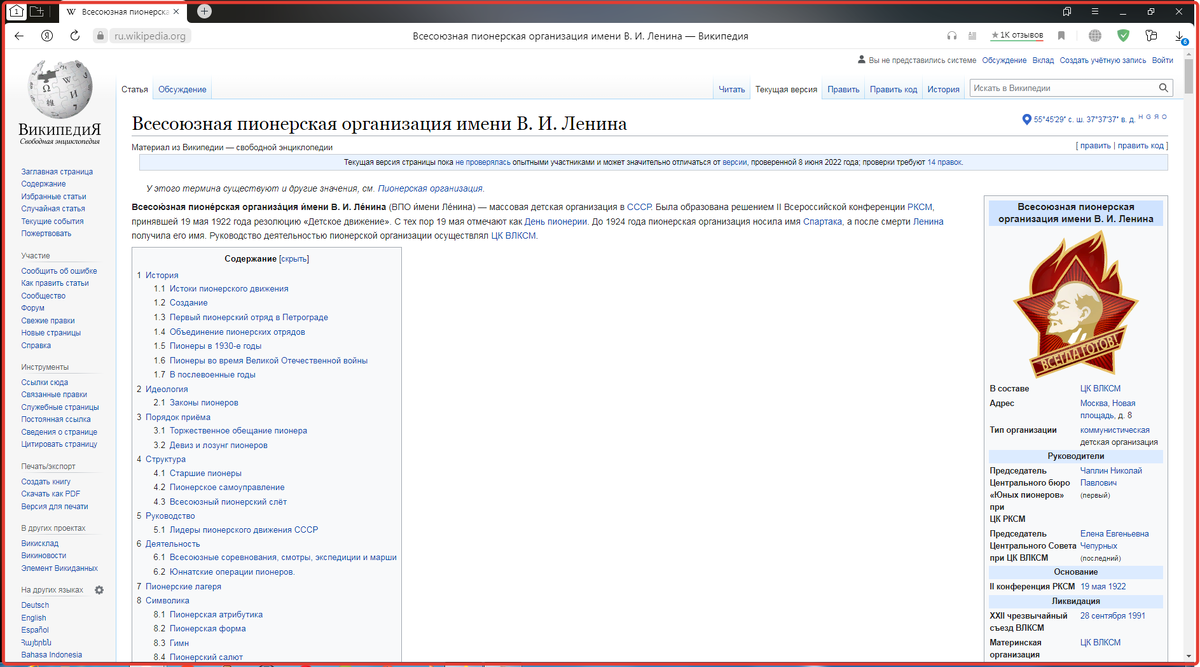Collapse the contents via 'скрыть' link
The image size is (1200, 667).
(294, 259)
